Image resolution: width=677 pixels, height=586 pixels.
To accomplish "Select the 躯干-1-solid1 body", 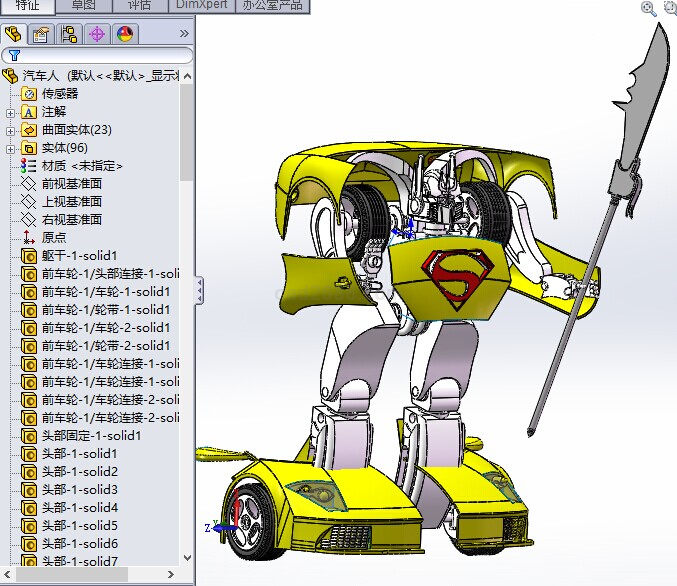I will point(79,255).
